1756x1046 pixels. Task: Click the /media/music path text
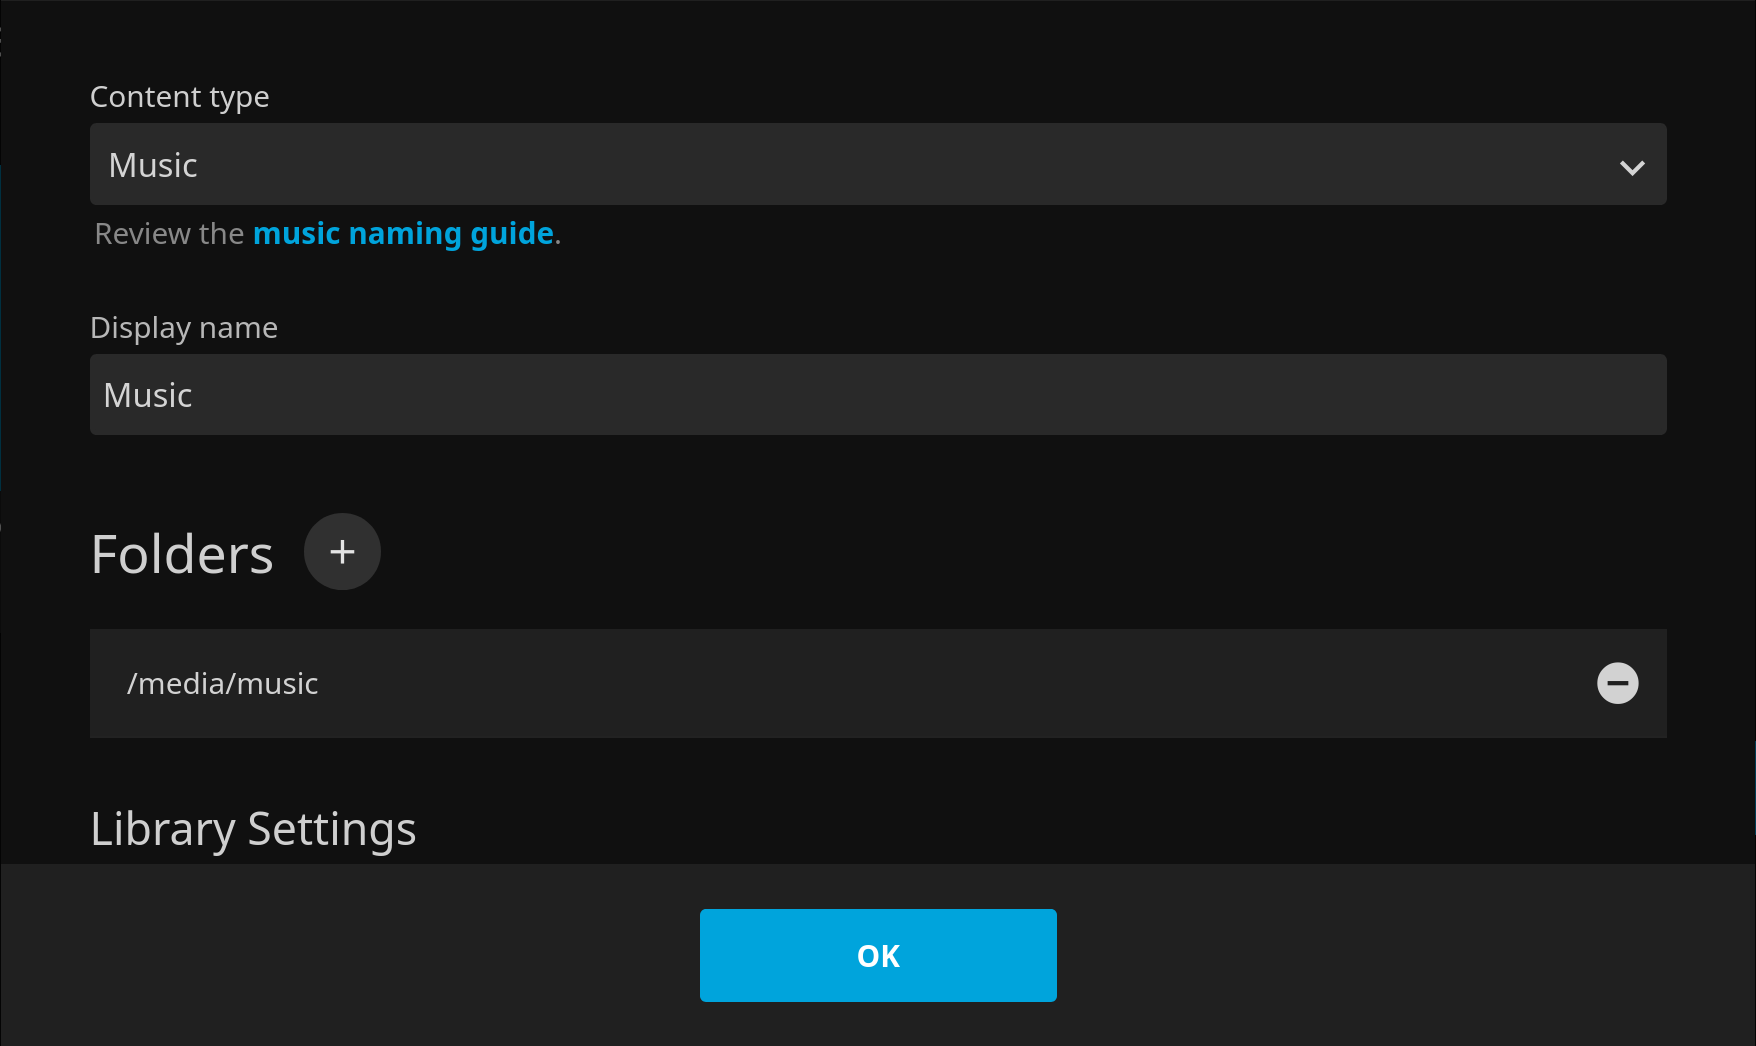(223, 684)
